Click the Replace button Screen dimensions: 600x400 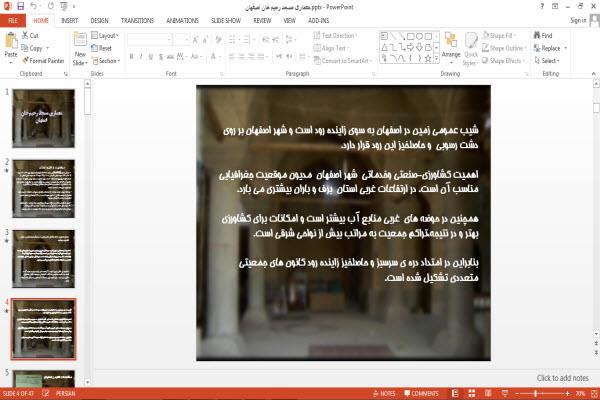[547, 48]
